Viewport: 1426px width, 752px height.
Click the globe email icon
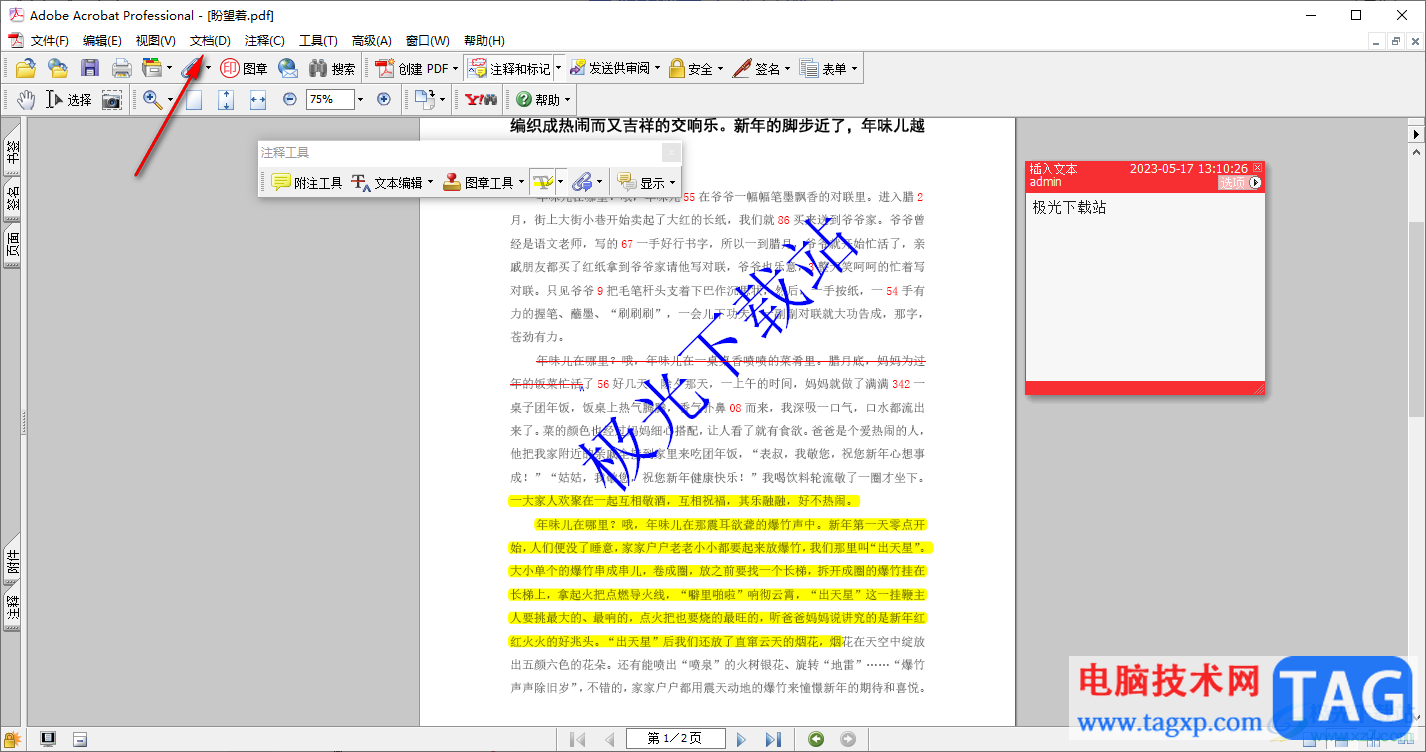(x=288, y=69)
